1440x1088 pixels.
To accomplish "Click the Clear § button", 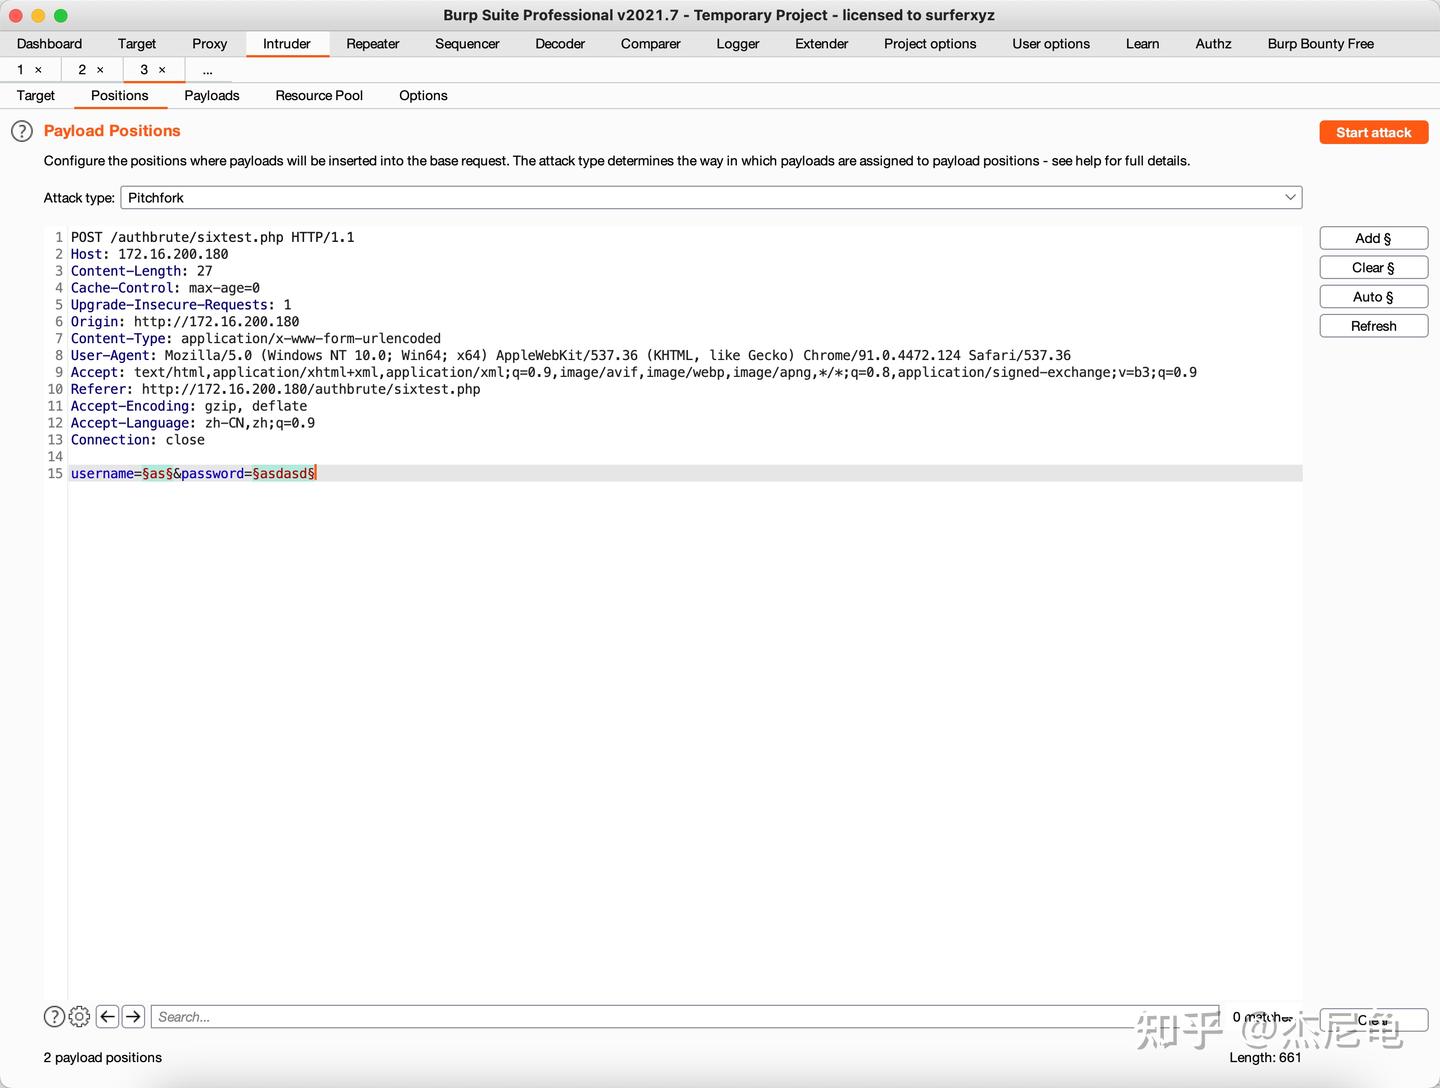I will 1374,267.
